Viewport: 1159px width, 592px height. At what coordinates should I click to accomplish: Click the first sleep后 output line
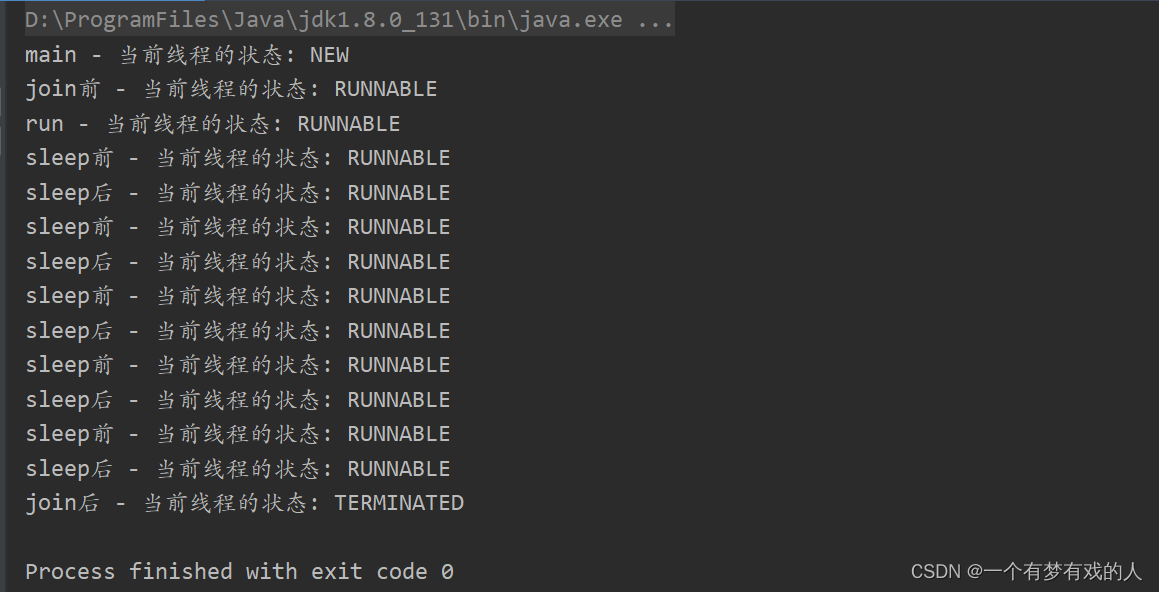point(237,193)
